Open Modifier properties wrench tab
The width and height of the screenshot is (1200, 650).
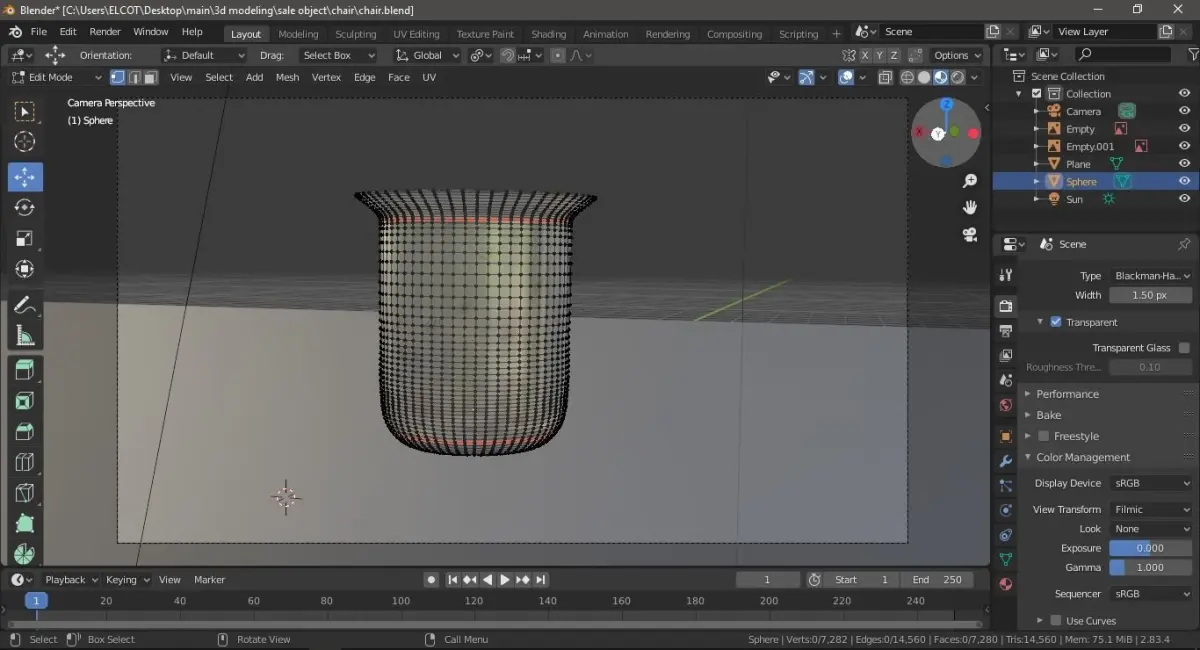[1006, 461]
